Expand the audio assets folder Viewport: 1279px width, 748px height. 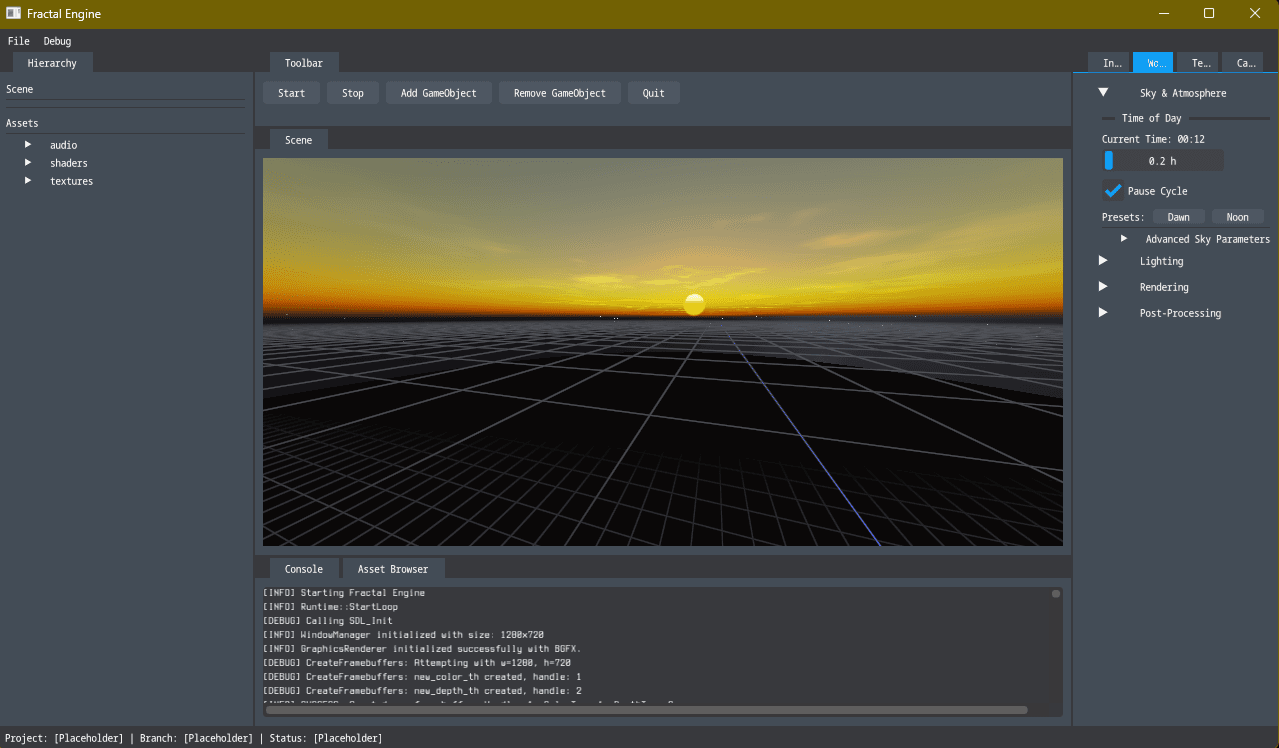28,145
